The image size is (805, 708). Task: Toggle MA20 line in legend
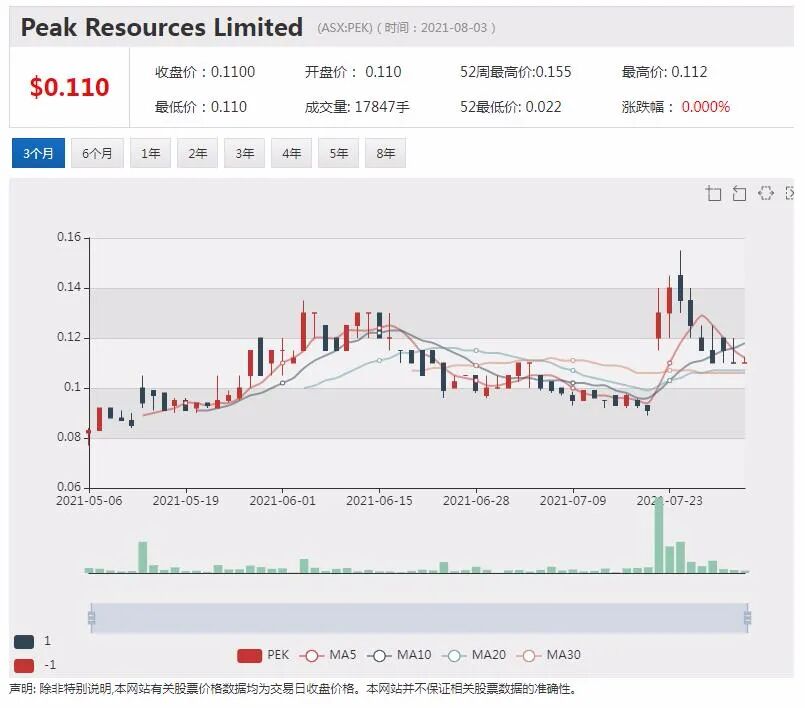coord(473,655)
